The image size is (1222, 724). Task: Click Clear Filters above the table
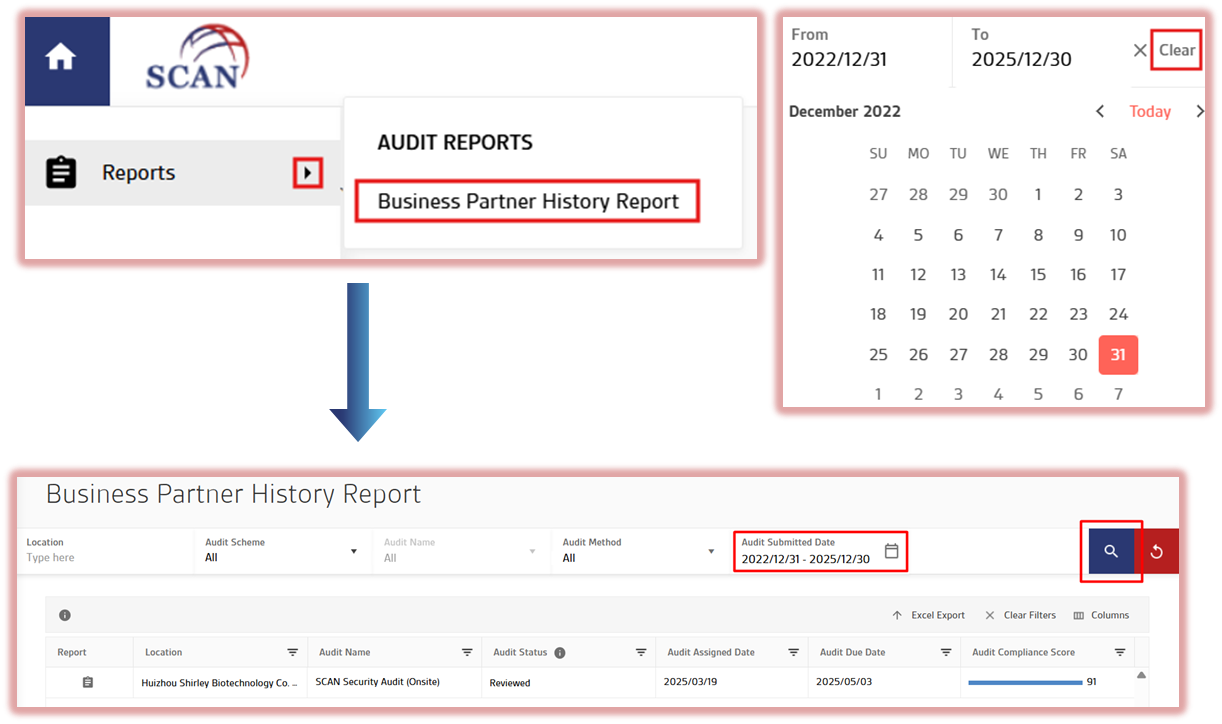click(1020, 615)
